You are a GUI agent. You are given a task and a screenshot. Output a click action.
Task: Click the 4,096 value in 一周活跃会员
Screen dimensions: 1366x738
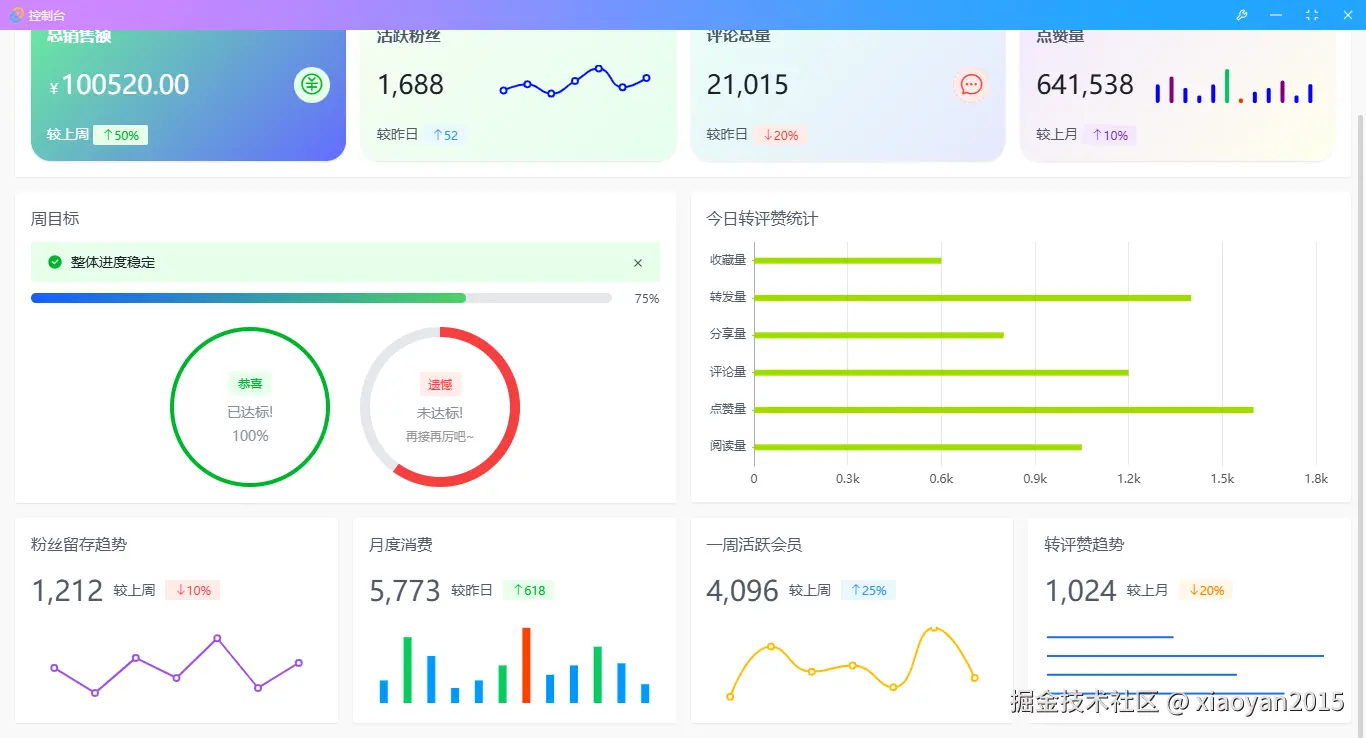pyautogui.click(x=743, y=591)
